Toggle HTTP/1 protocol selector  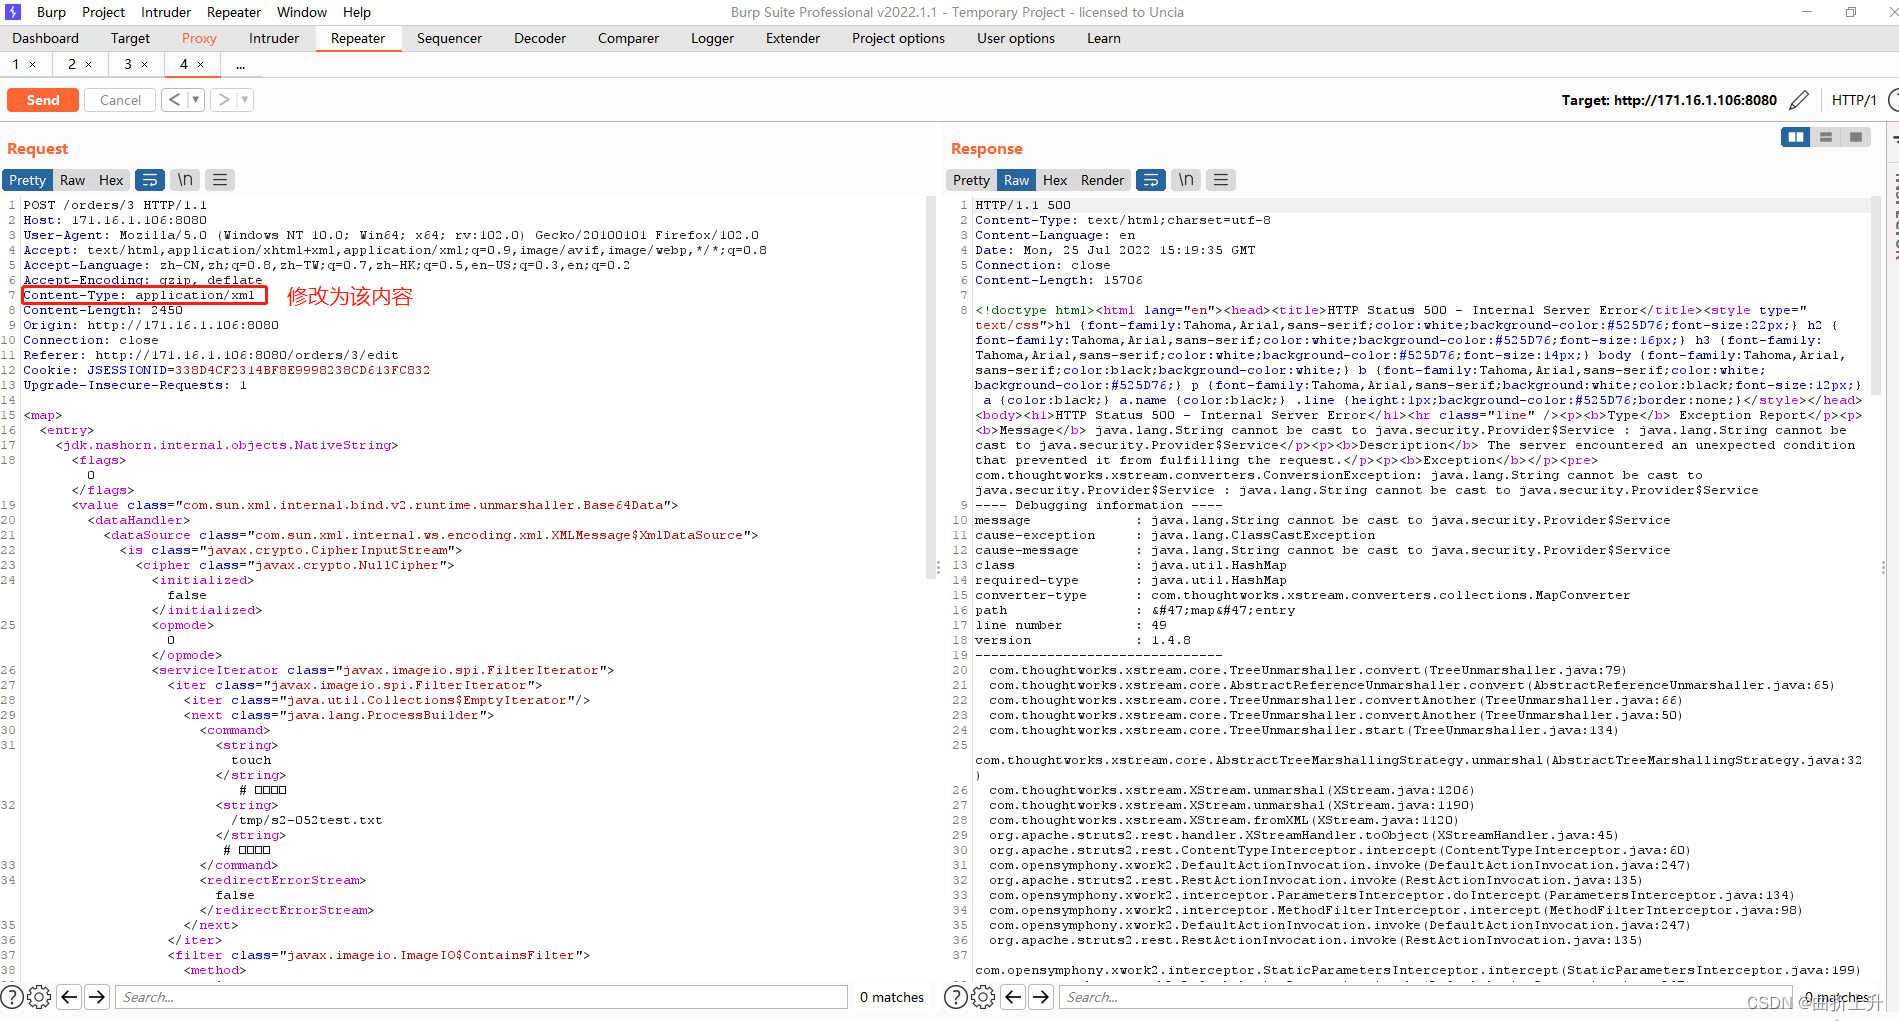click(1854, 100)
